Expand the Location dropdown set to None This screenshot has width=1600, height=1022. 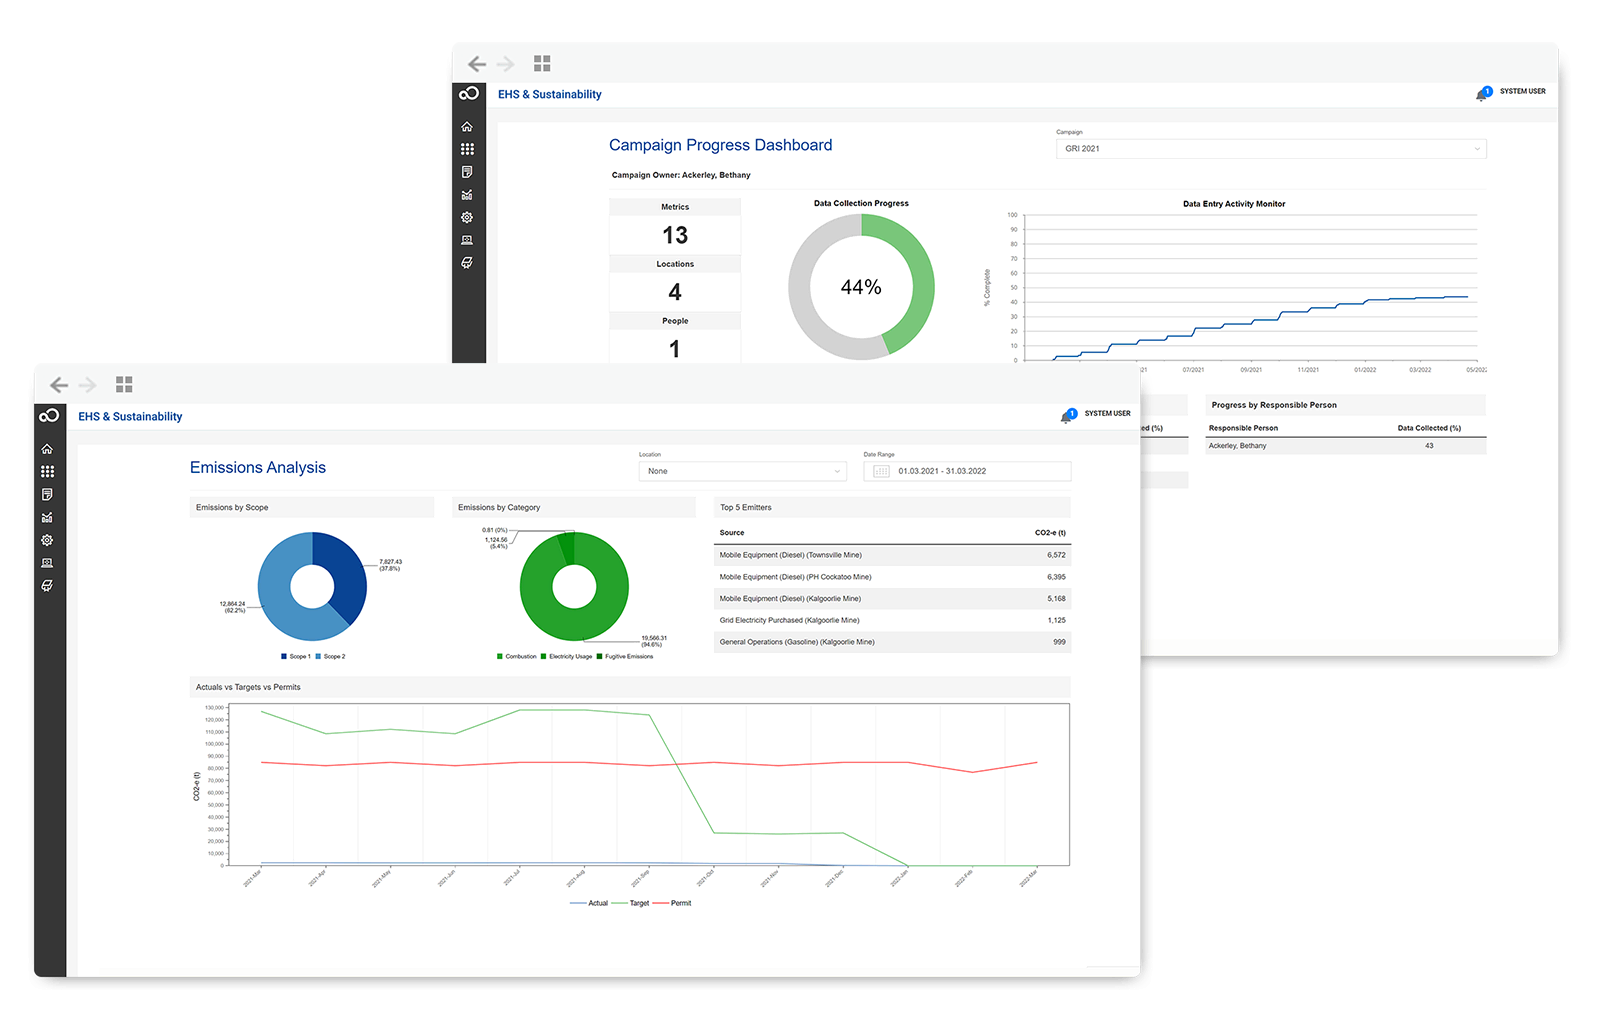(x=742, y=471)
